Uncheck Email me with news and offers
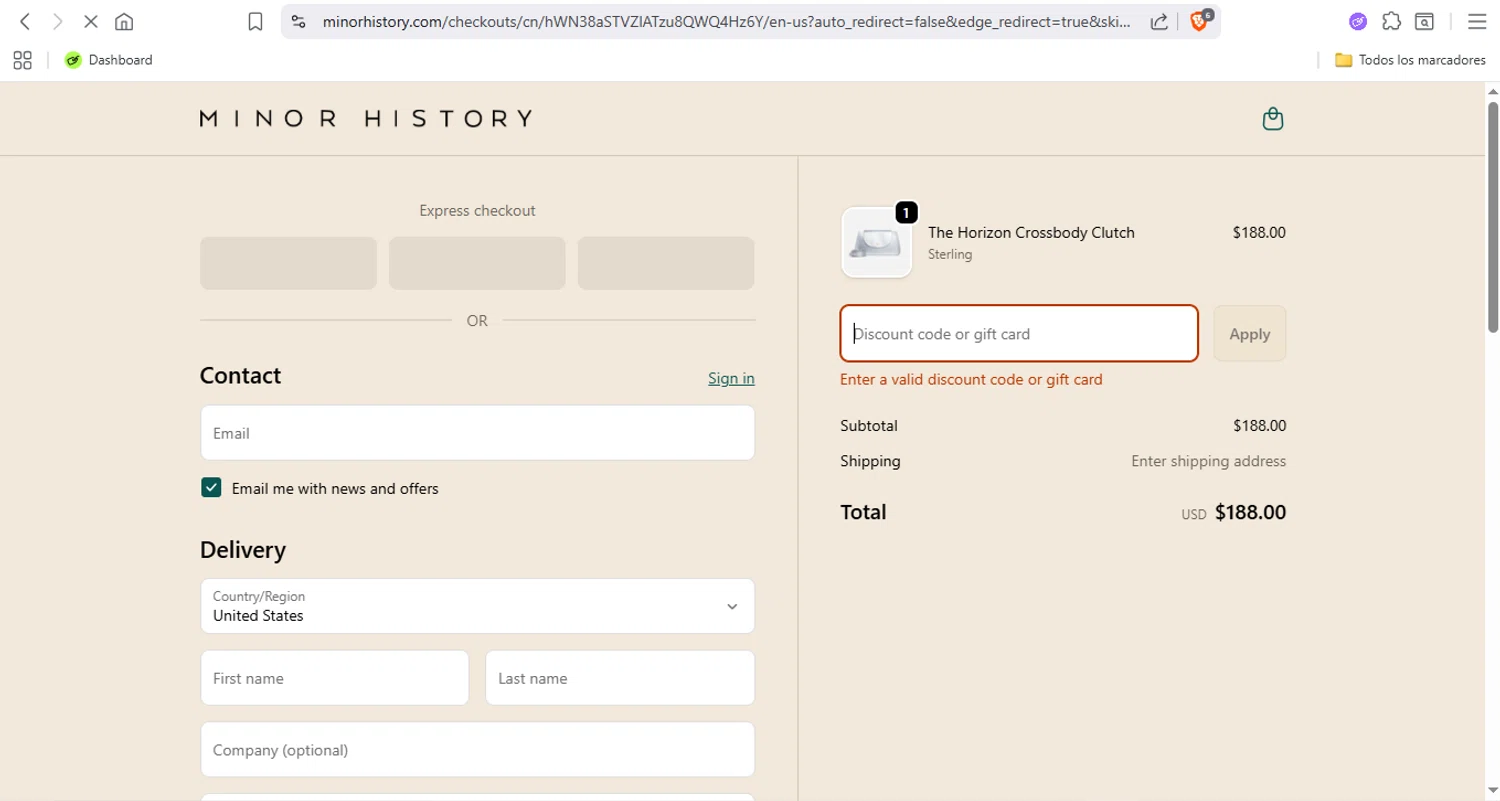1500x801 pixels. pos(211,488)
